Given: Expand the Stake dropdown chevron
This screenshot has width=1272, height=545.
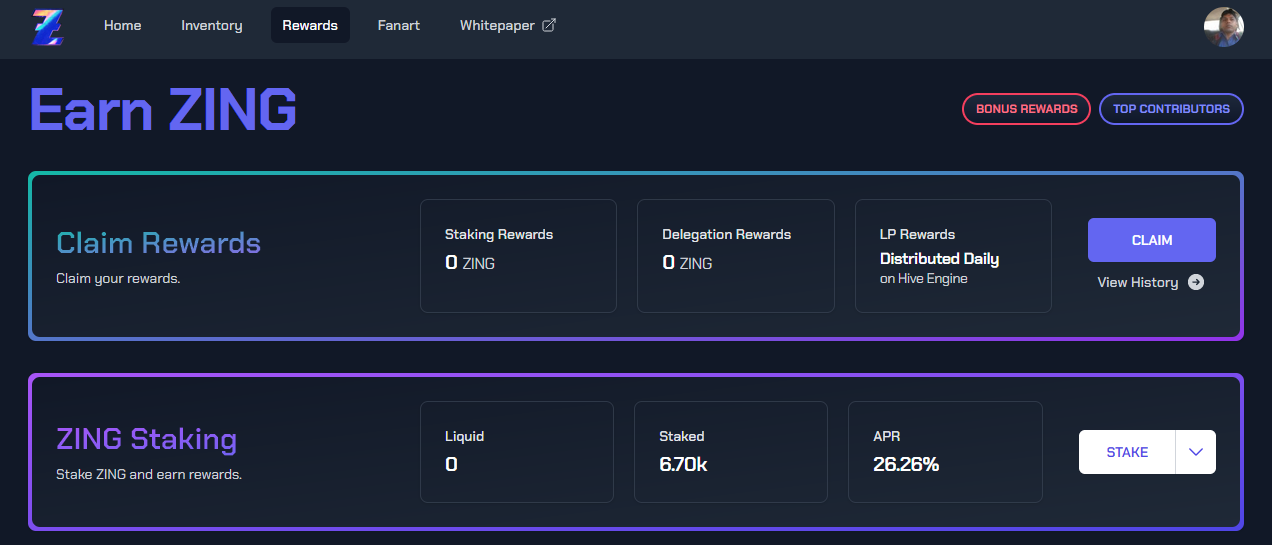Looking at the screenshot, I should 1196,452.
